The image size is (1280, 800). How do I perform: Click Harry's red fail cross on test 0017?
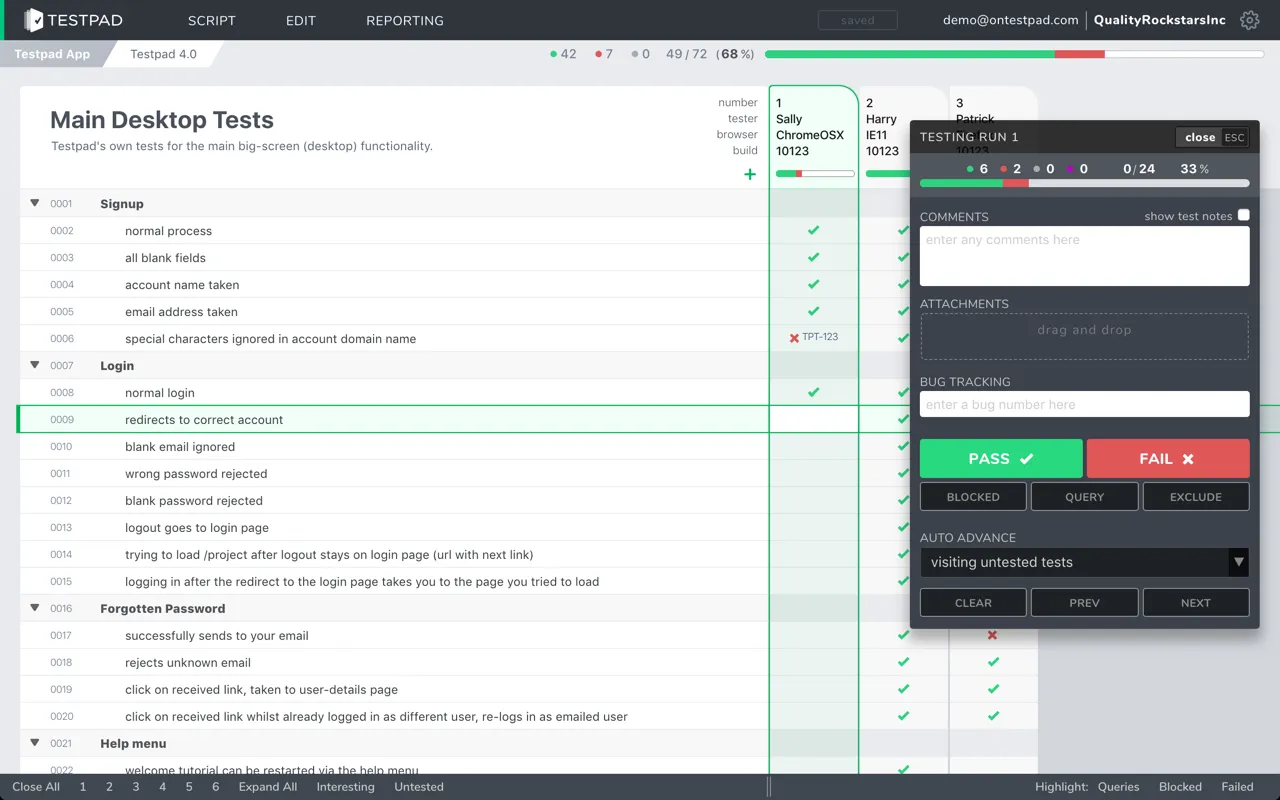(992, 635)
